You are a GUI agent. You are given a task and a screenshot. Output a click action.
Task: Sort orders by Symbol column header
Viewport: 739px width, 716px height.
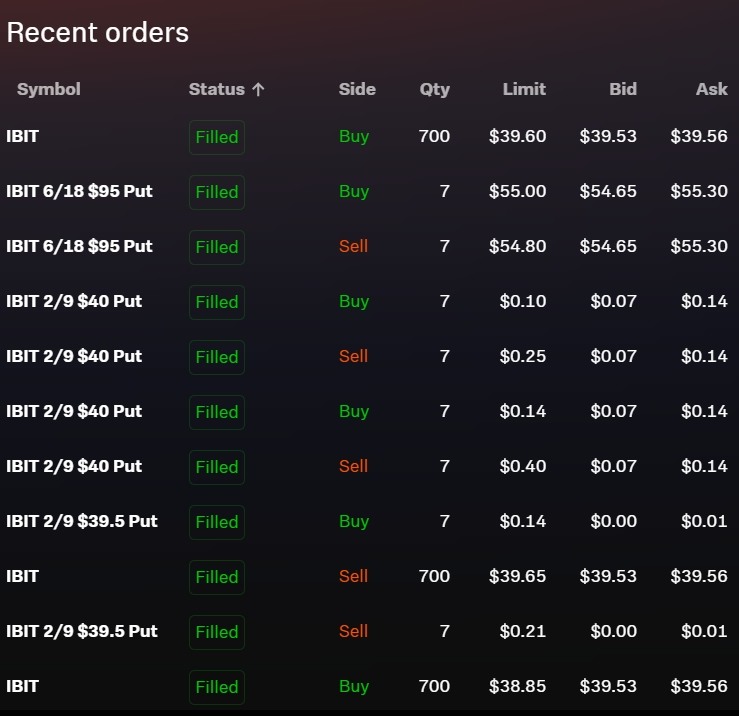[x=49, y=89]
